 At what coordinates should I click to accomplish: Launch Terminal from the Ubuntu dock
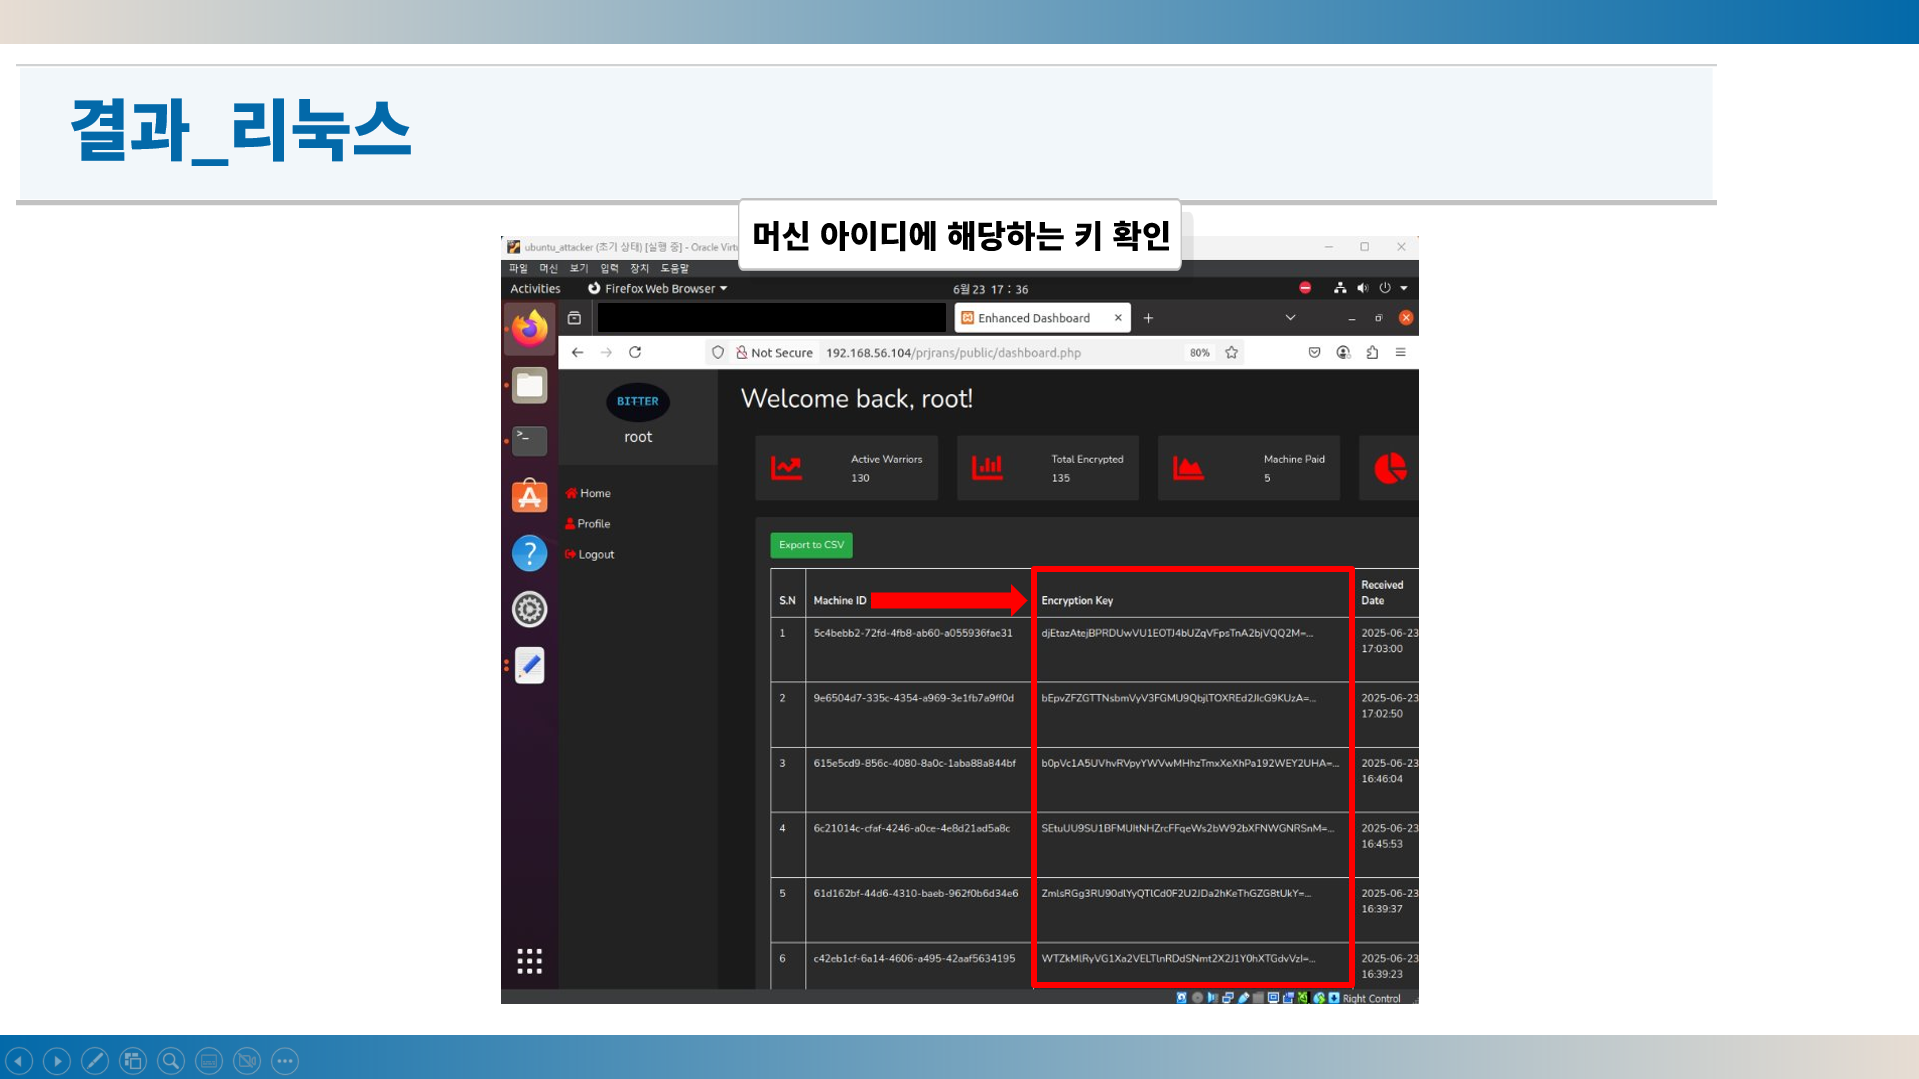point(529,440)
